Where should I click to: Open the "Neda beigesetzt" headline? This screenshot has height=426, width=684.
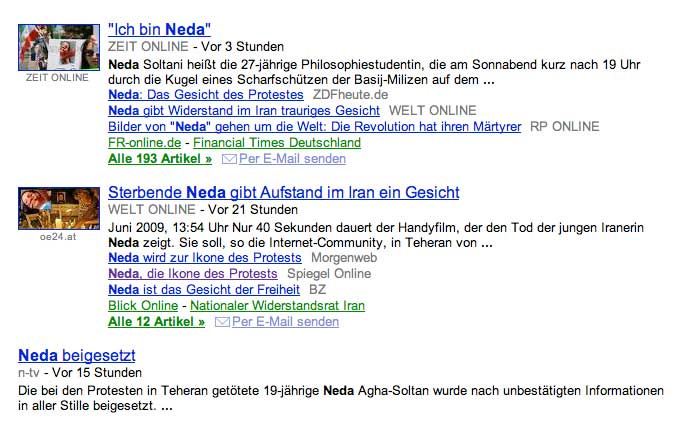tap(77, 355)
